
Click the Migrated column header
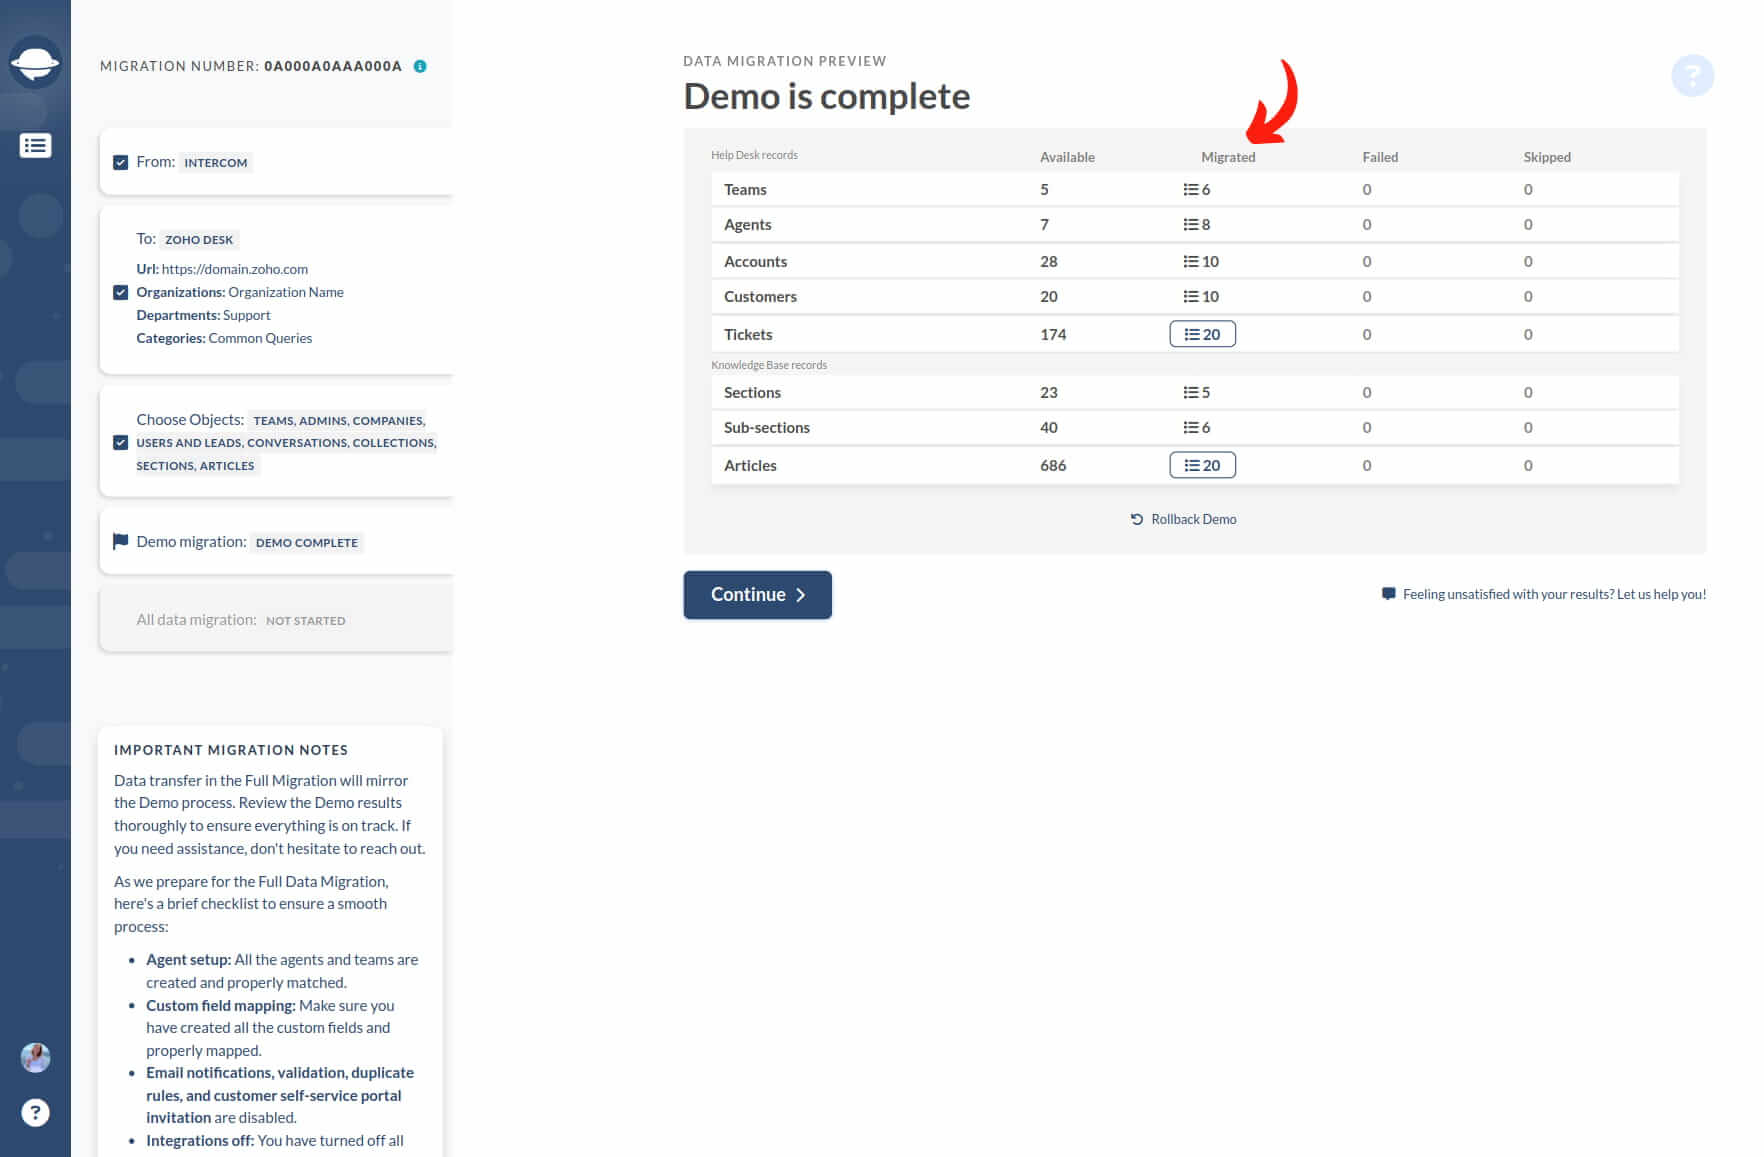(x=1228, y=157)
